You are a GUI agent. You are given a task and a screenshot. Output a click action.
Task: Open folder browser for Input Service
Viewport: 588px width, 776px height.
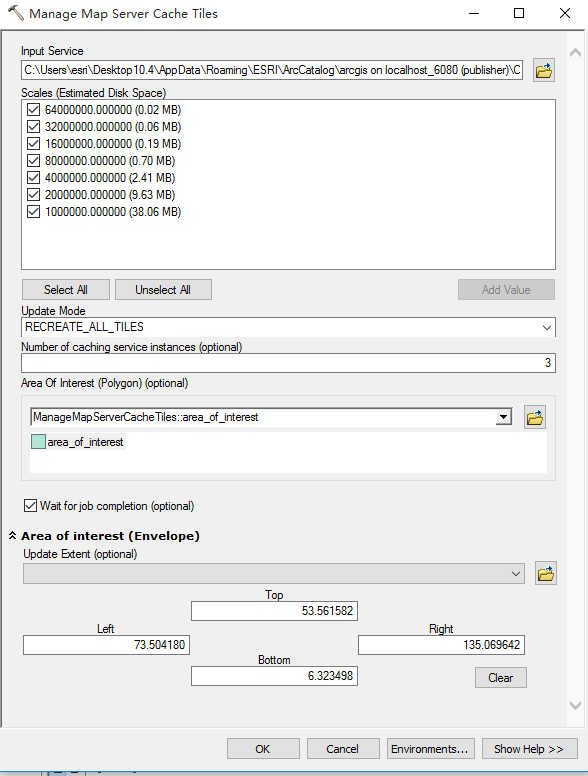(x=543, y=70)
